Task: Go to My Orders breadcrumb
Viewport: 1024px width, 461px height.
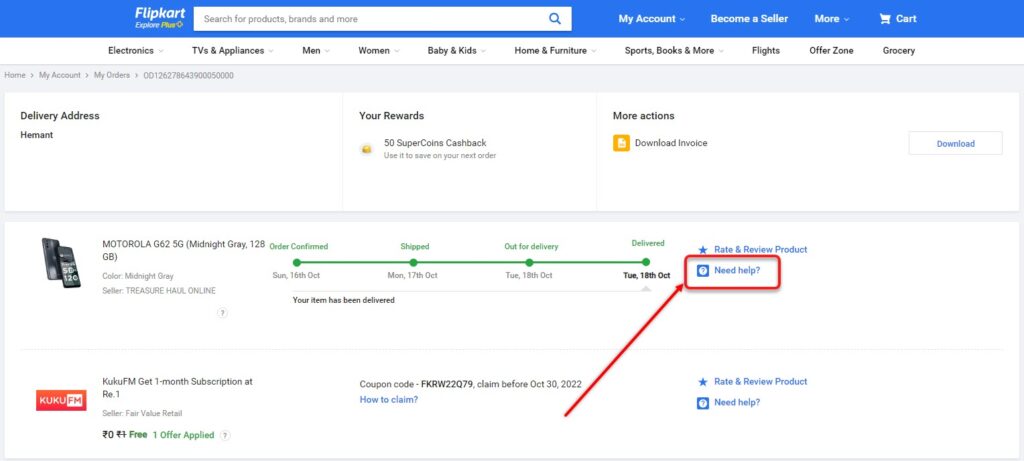Action: pos(112,75)
